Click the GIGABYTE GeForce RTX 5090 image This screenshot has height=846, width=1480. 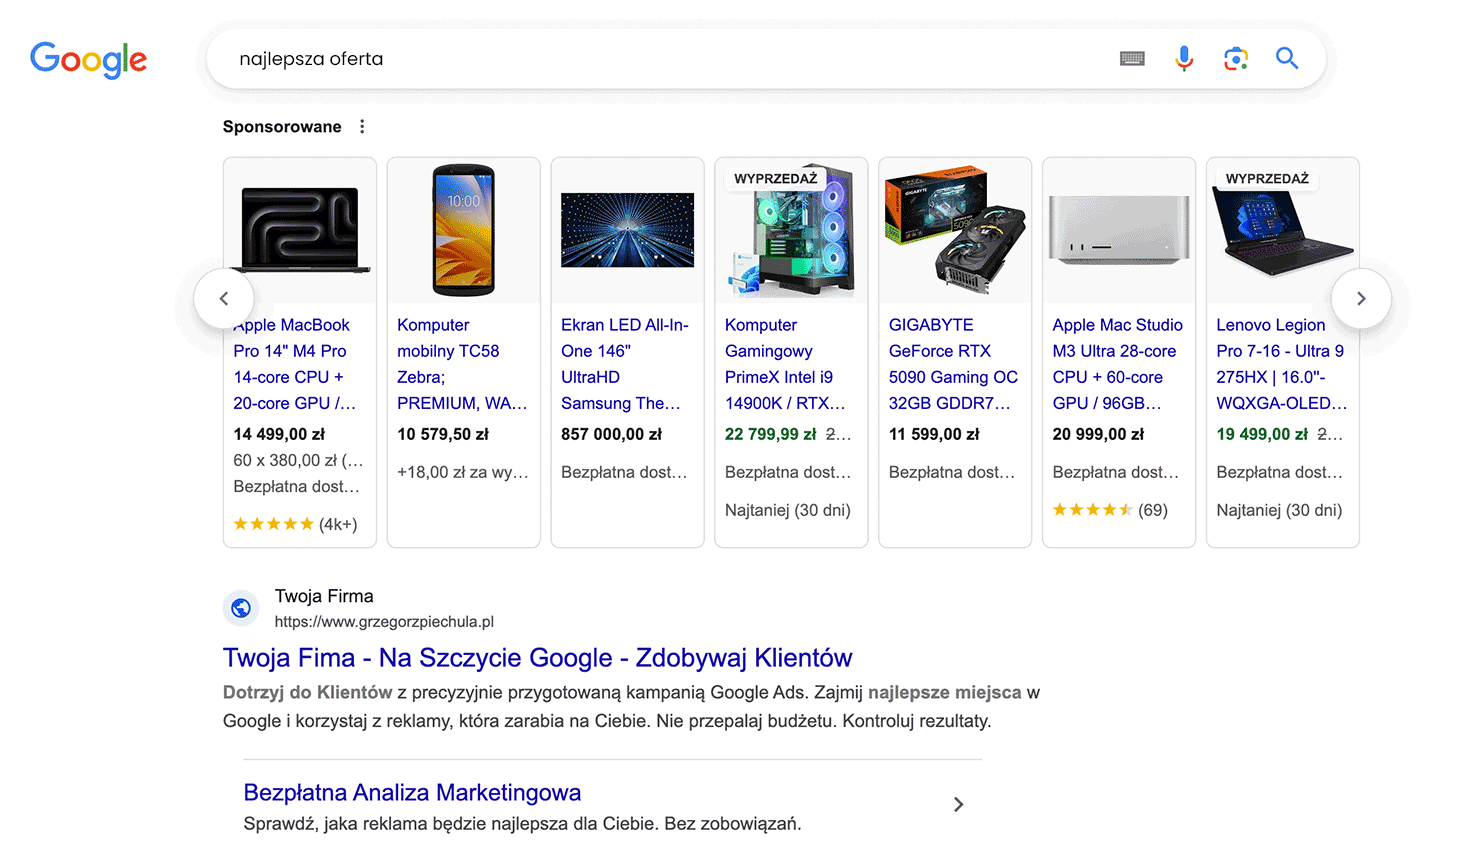pos(955,230)
